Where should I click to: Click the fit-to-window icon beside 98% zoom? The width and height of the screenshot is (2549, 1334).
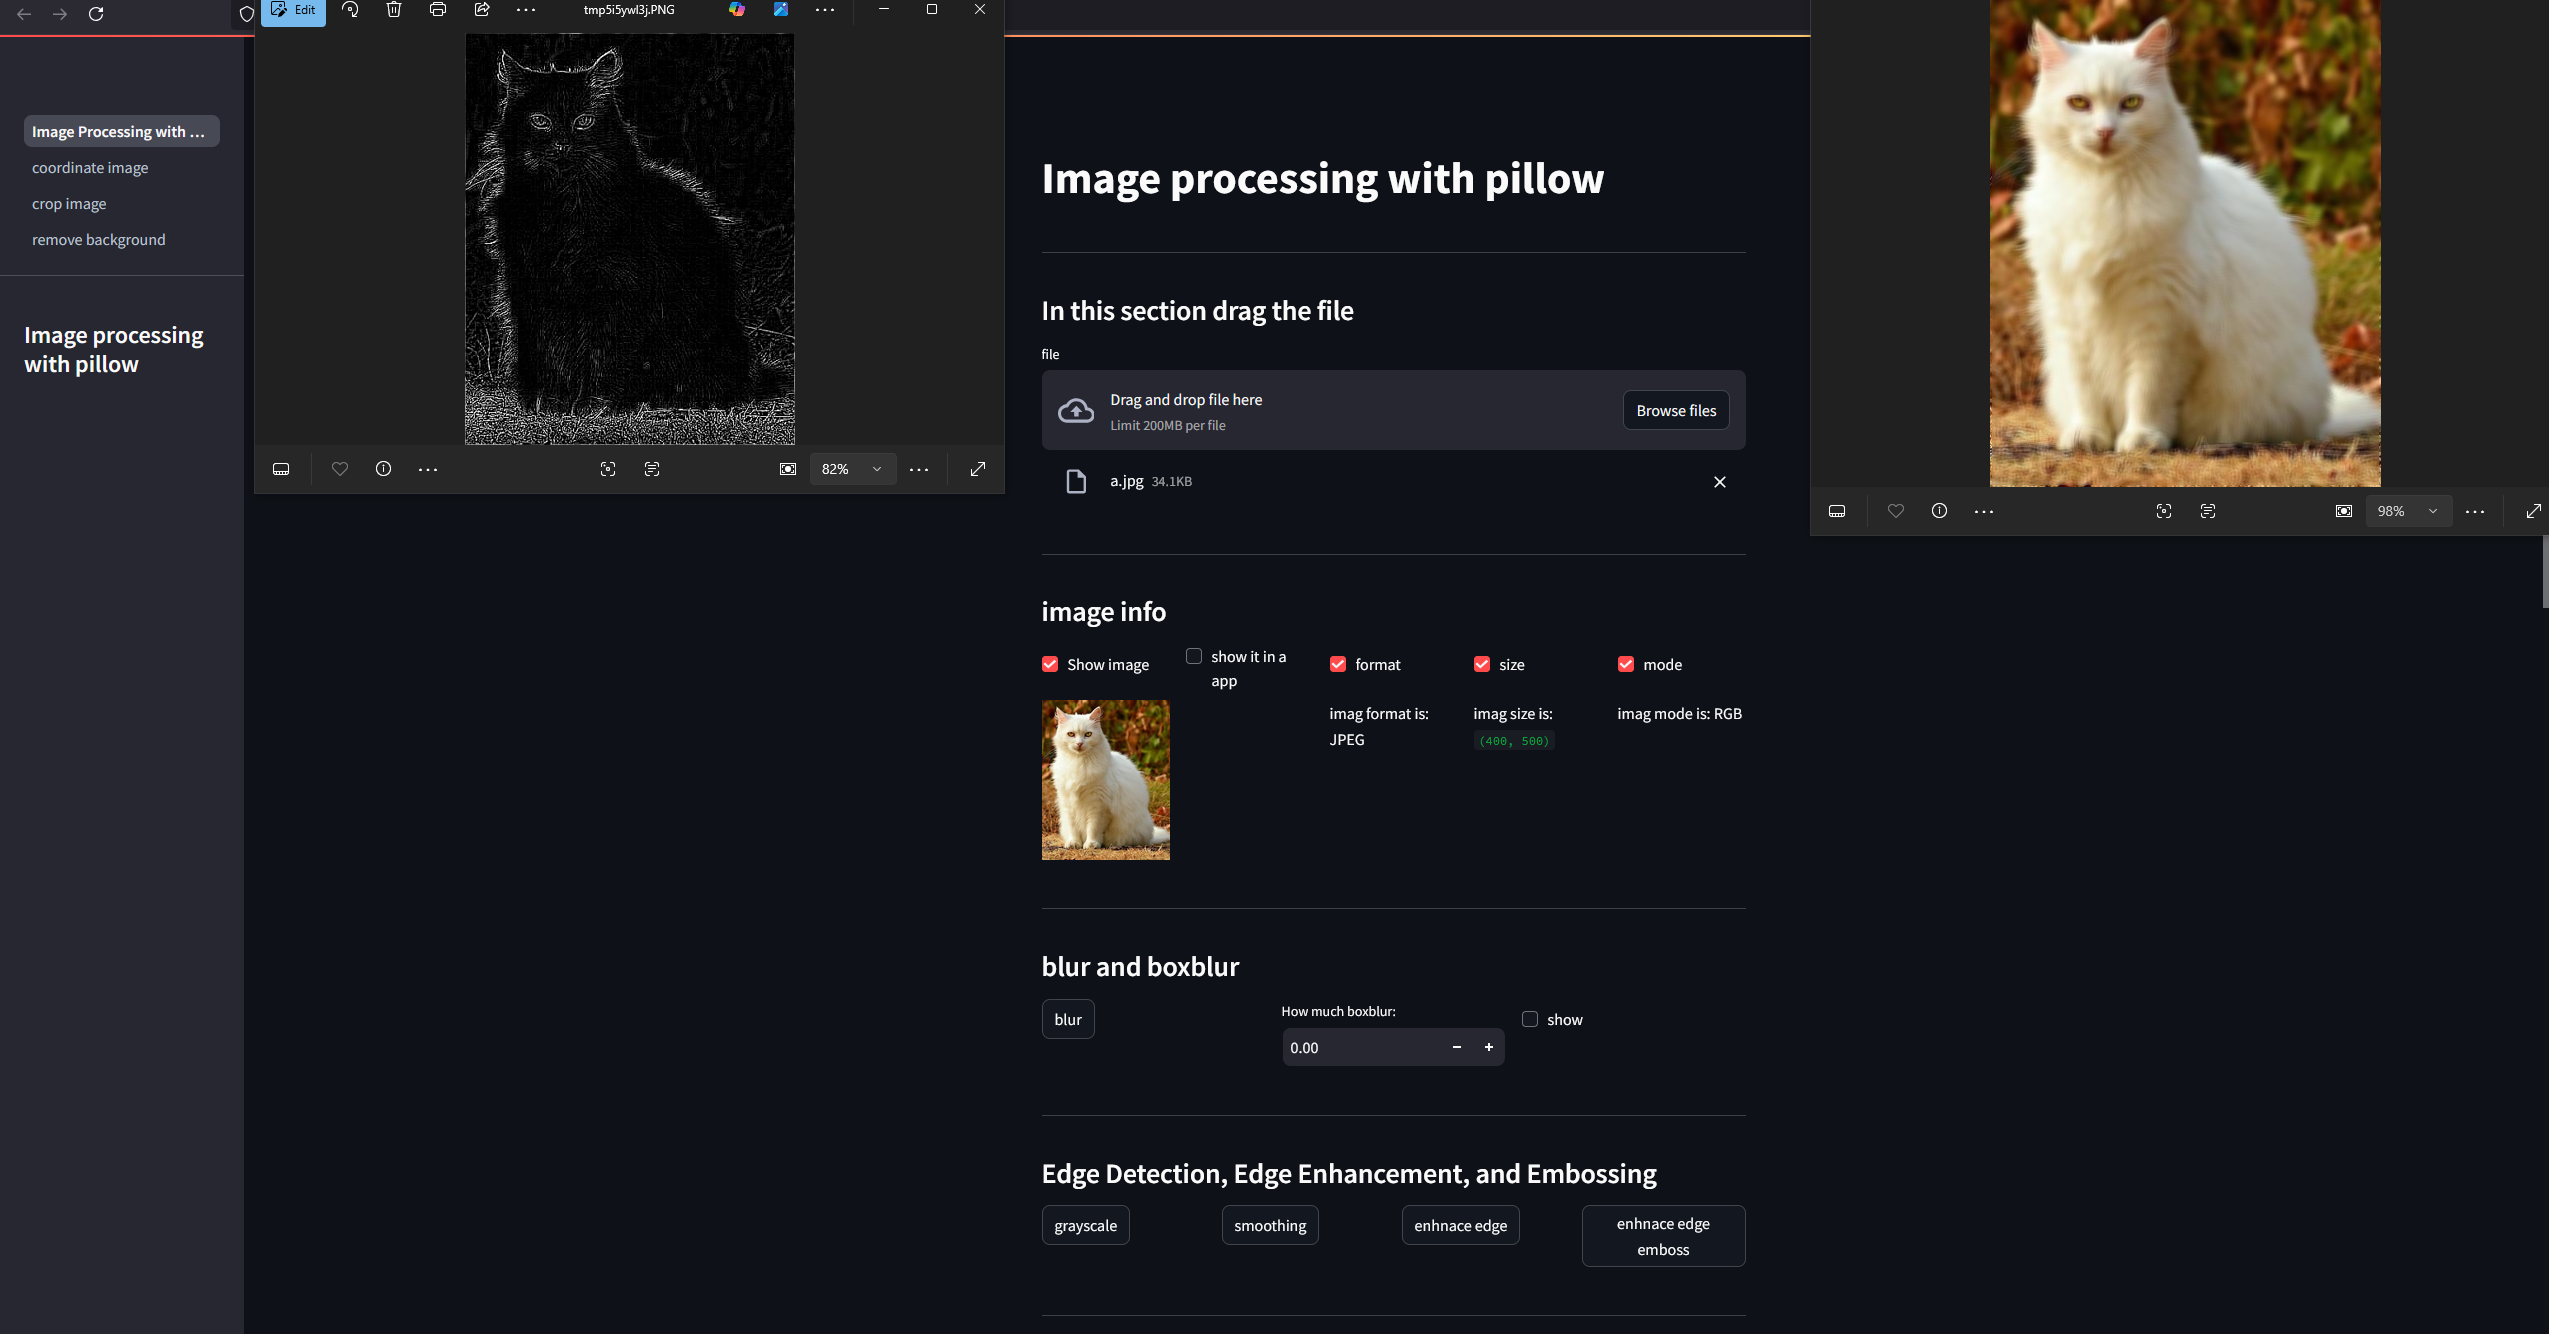[2344, 511]
